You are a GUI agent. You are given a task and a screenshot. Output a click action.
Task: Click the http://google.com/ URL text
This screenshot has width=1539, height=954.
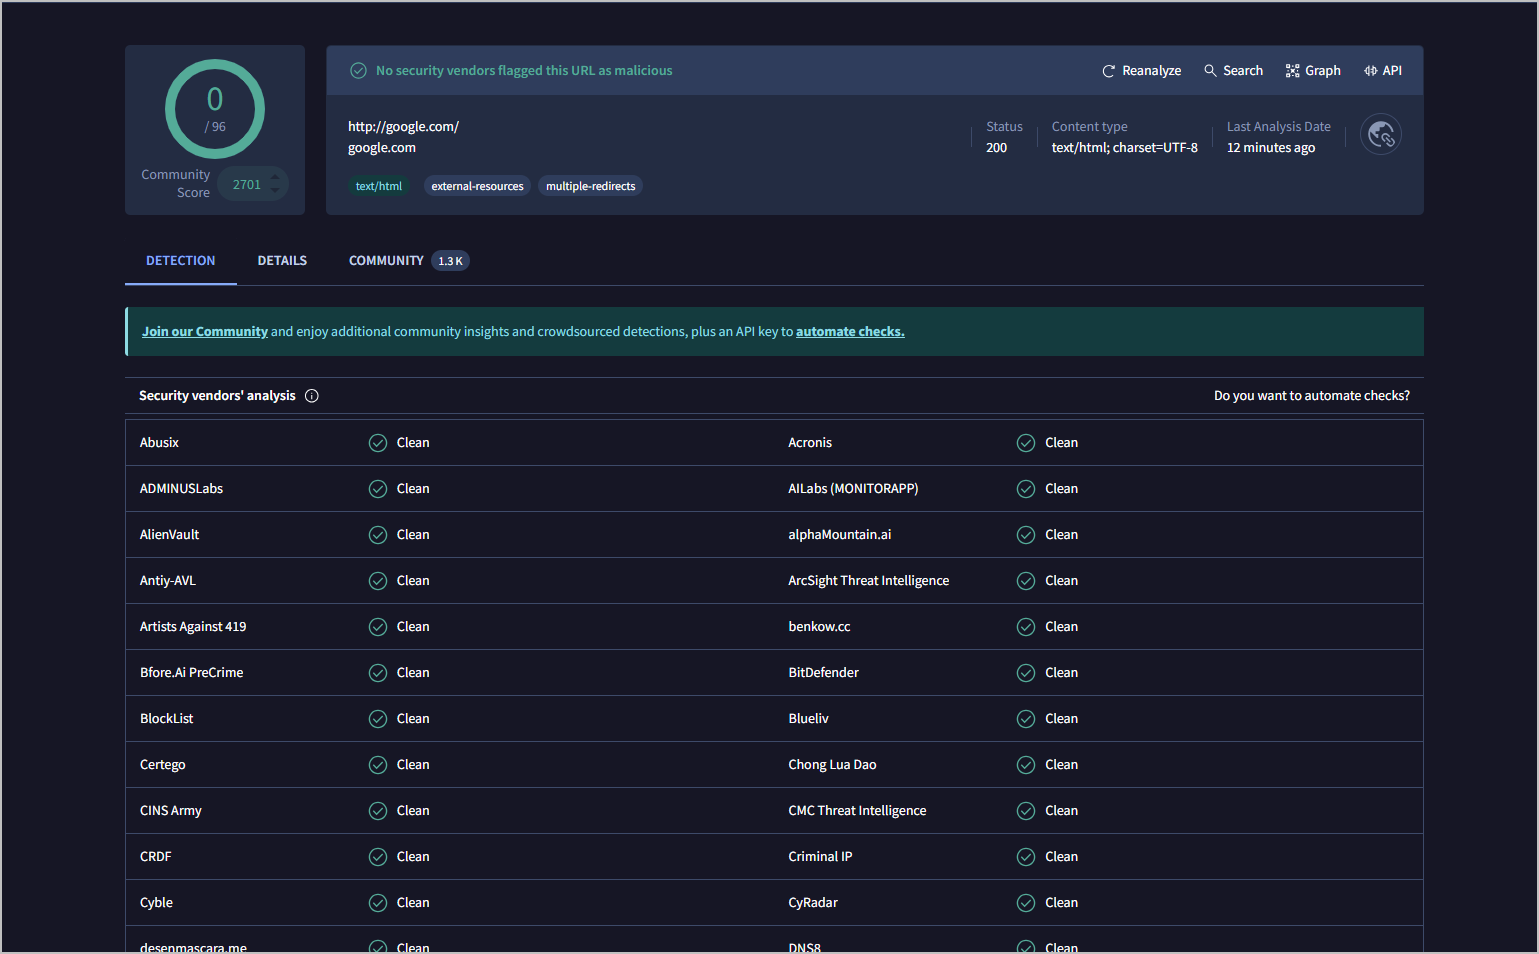point(403,127)
